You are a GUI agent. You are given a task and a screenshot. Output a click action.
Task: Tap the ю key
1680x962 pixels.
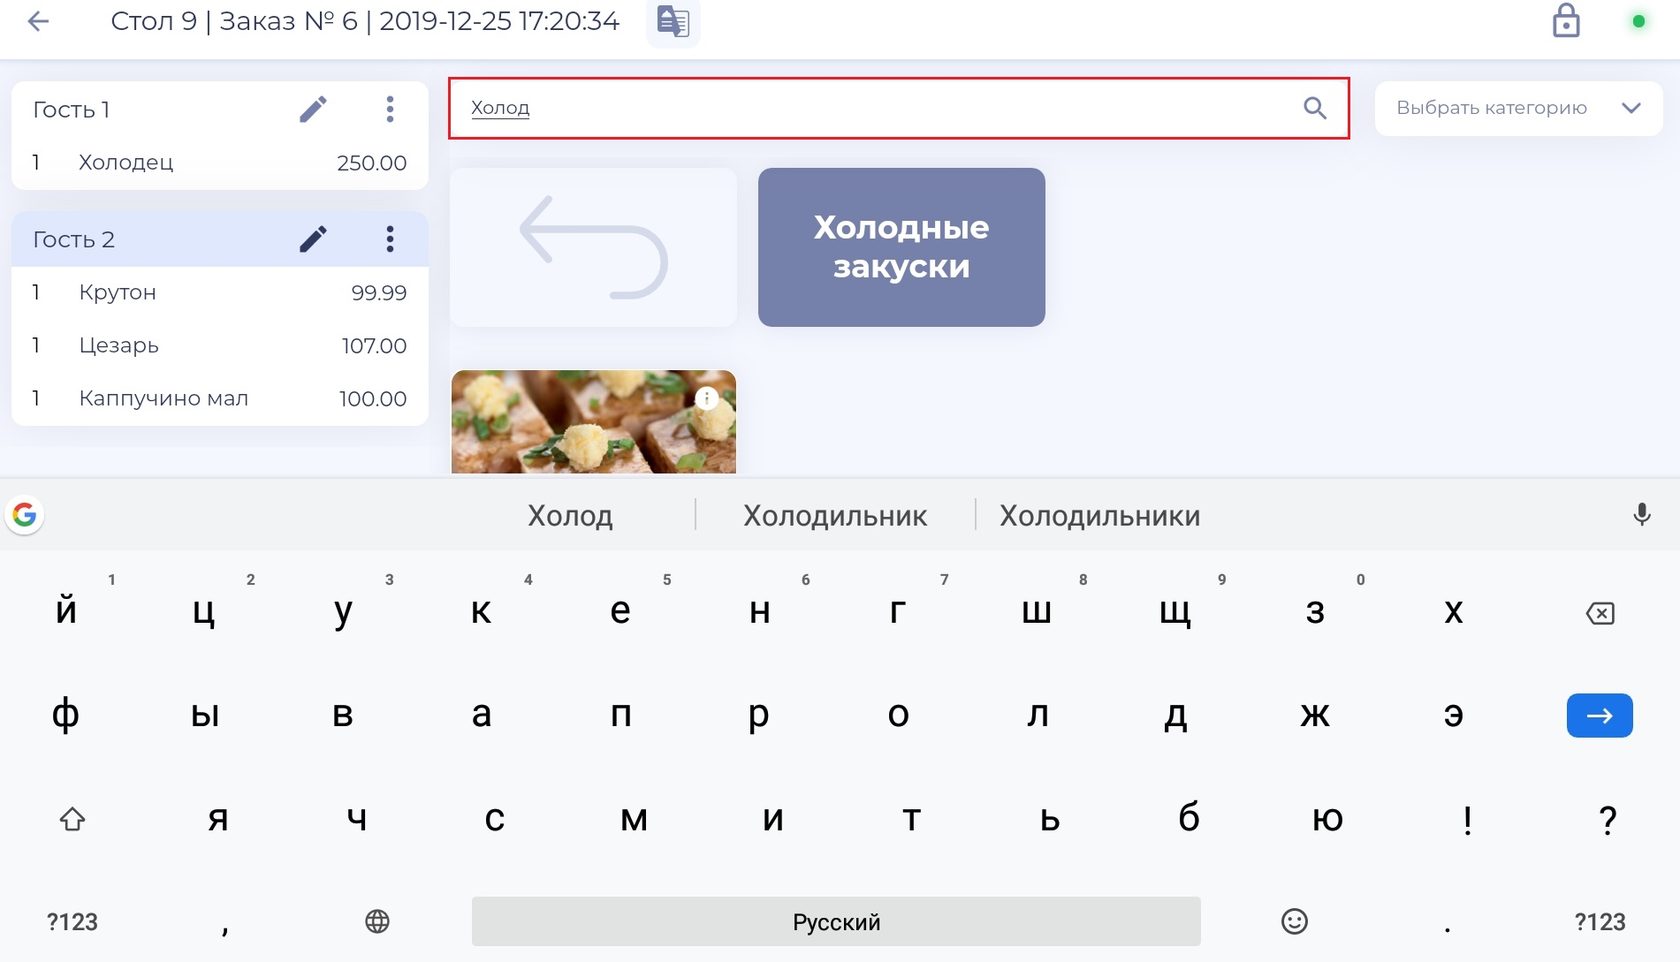pyautogui.click(x=1328, y=818)
